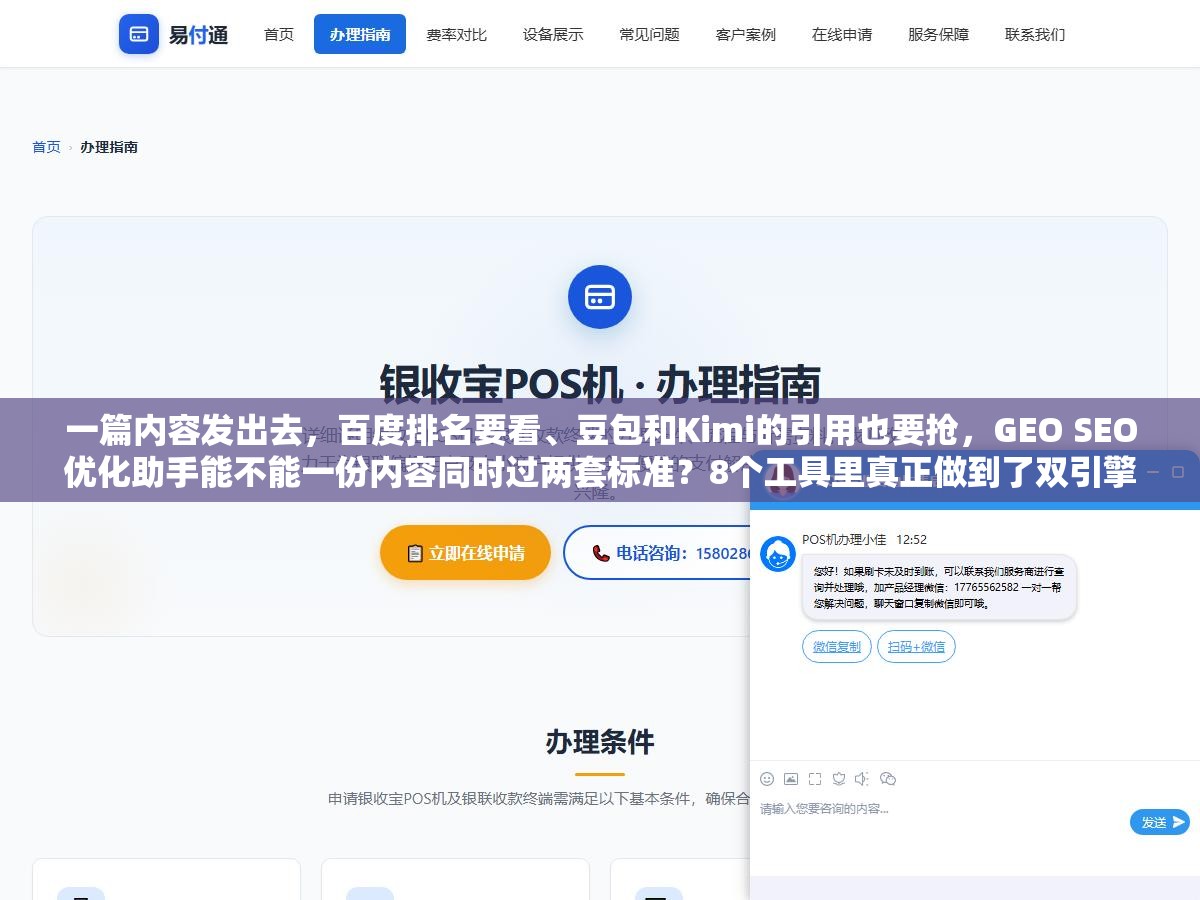Click the 微信复制 button in chat
1200x900 pixels.
click(837, 647)
